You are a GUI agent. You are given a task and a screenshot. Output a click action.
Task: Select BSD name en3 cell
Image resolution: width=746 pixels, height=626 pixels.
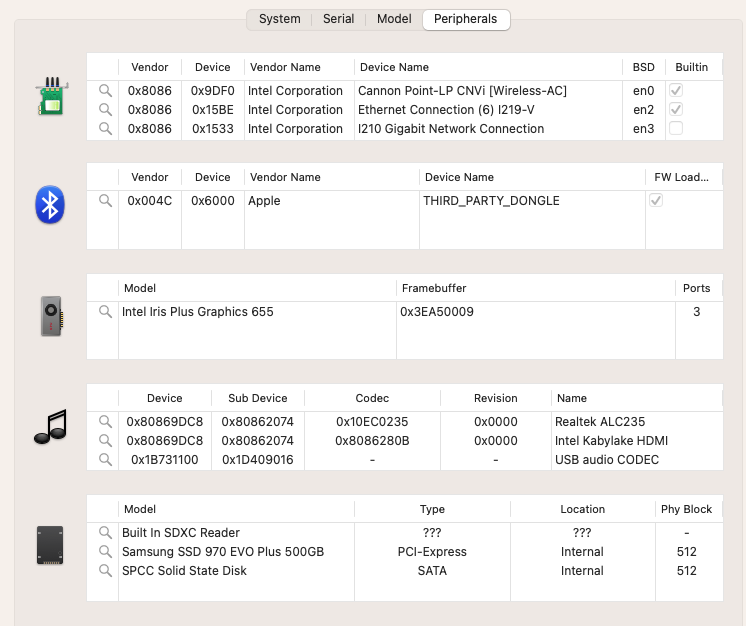pyautogui.click(x=643, y=128)
